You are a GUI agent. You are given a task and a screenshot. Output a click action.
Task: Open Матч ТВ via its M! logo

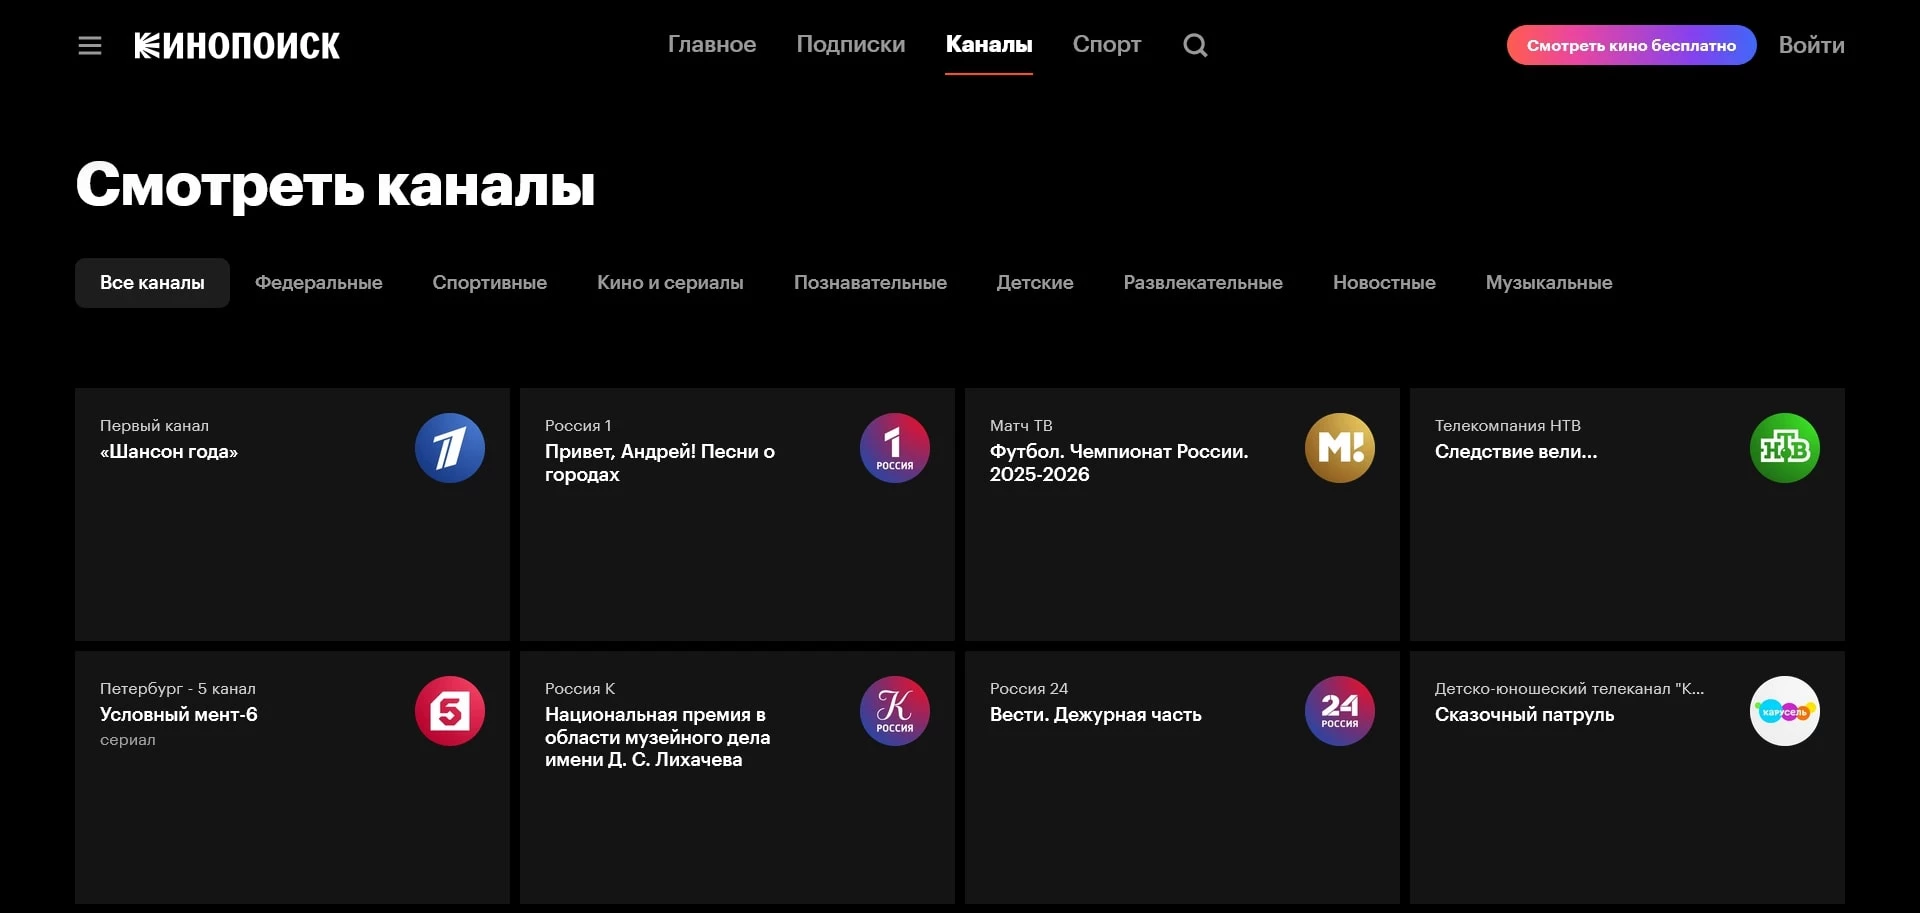pos(1340,447)
